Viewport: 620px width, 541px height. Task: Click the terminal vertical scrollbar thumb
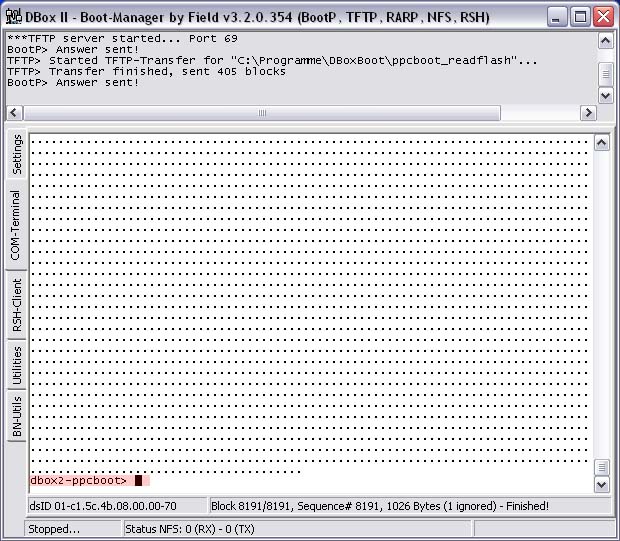click(601, 467)
